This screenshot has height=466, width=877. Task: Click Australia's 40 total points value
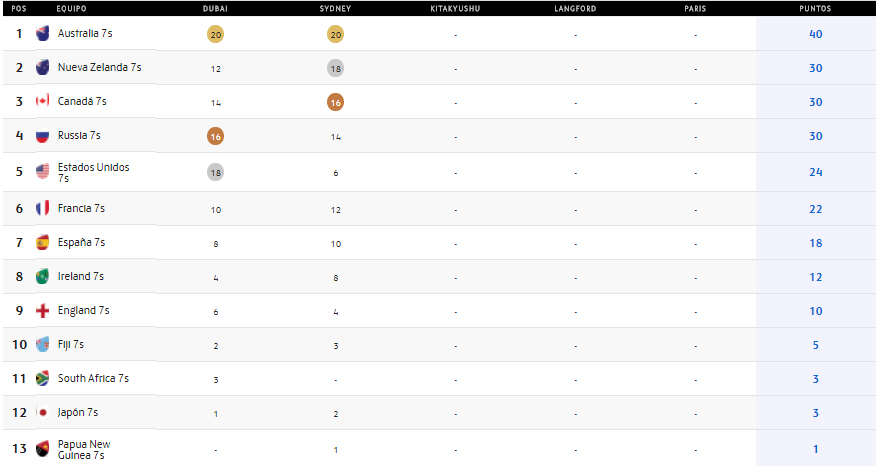click(x=815, y=34)
